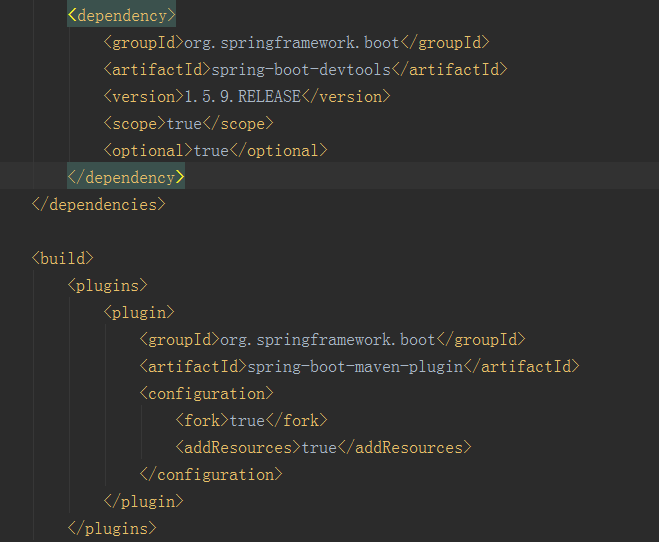The image size is (659, 542).
Task: Click the addResources true line
Action: coord(323,447)
